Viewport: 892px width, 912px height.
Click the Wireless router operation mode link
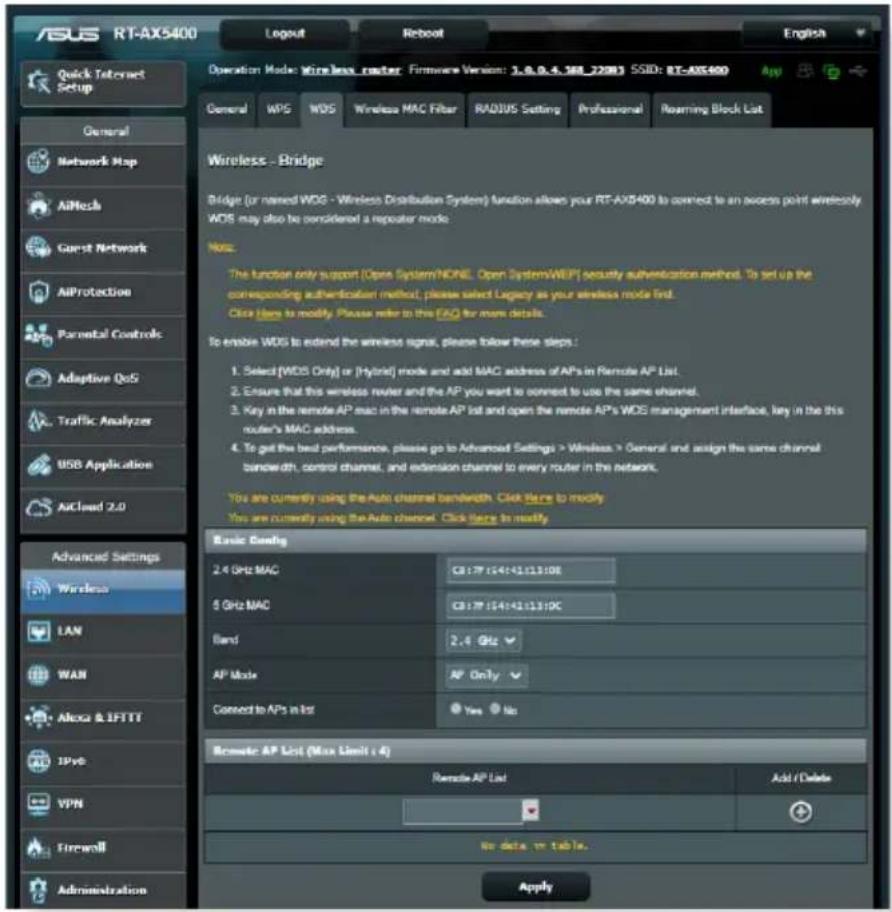coord(351,70)
